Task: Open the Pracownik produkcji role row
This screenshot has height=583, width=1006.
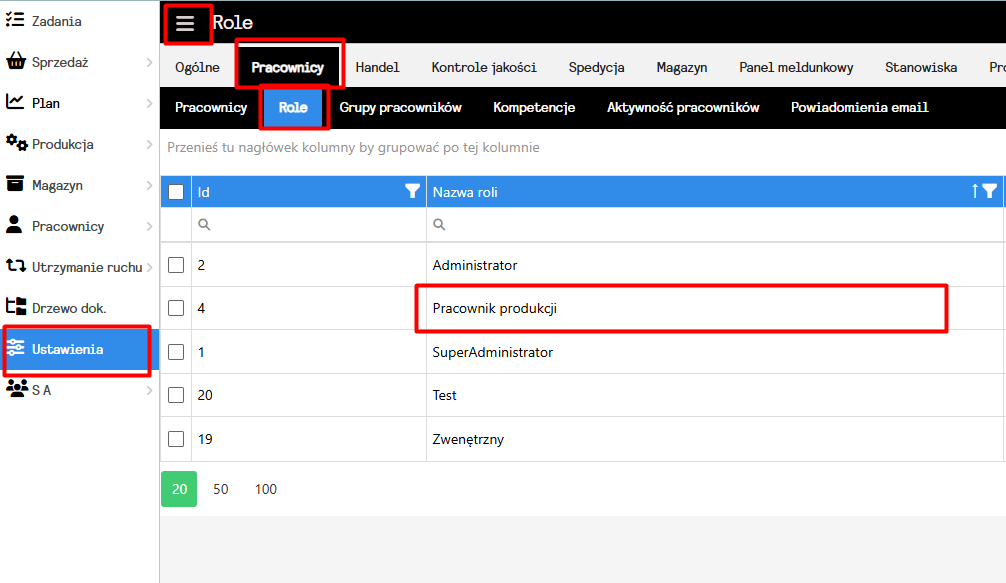Action: coord(494,309)
